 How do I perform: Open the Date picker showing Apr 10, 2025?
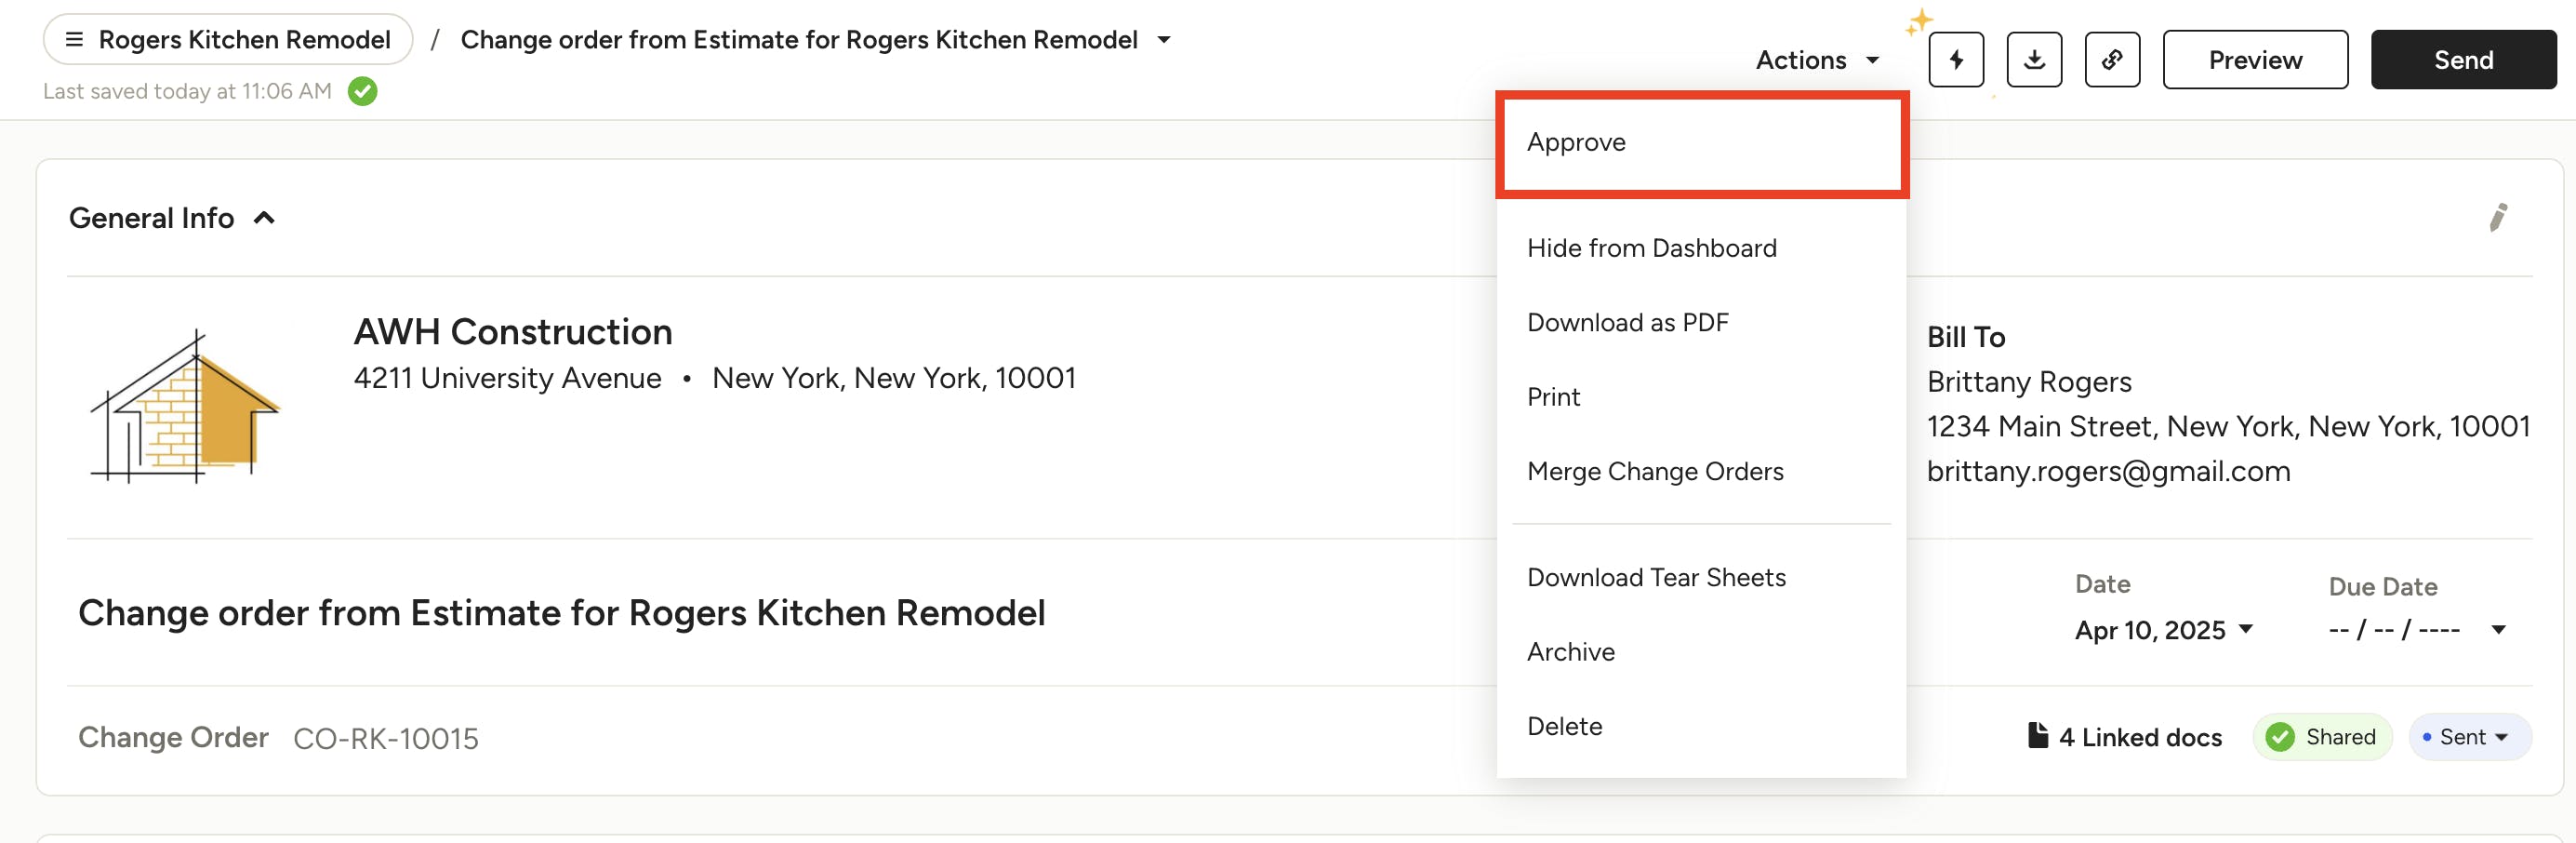2163,630
